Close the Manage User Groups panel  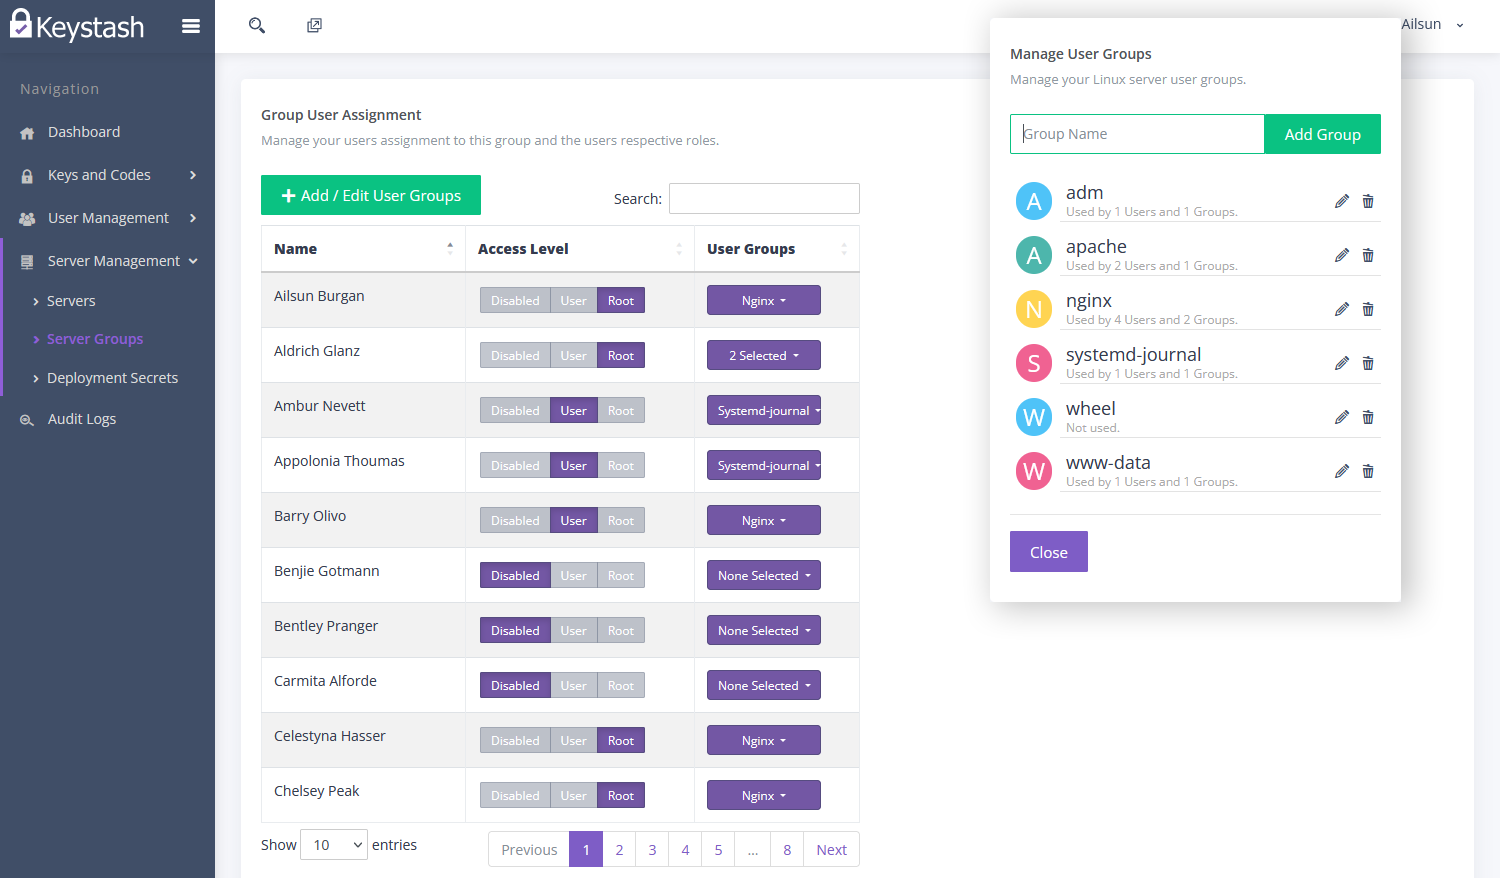pyautogui.click(x=1048, y=551)
